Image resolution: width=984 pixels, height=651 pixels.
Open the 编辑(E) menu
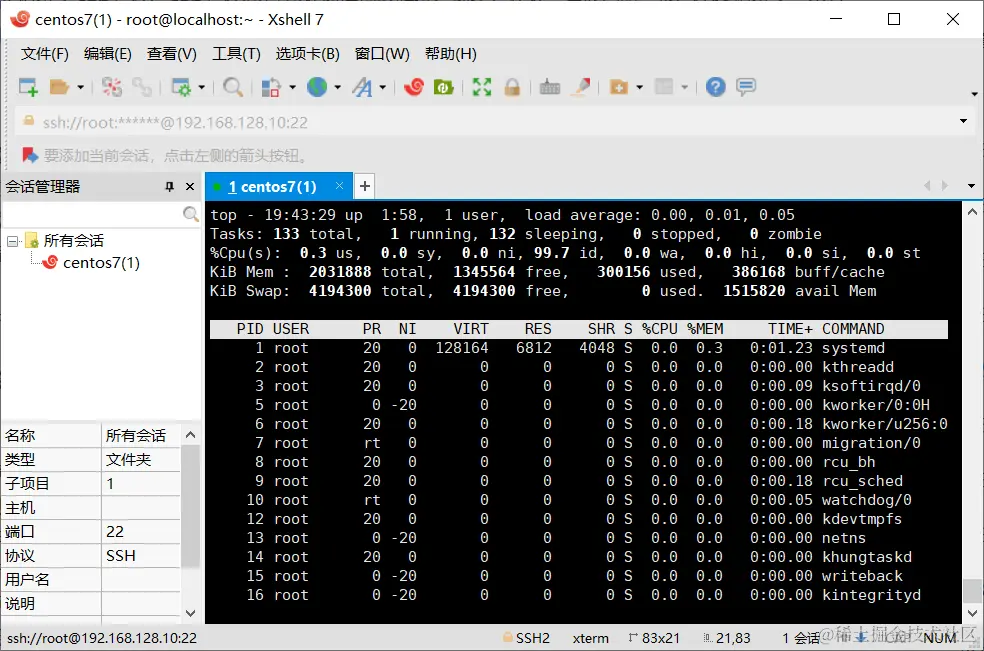[x=108, y=54]
